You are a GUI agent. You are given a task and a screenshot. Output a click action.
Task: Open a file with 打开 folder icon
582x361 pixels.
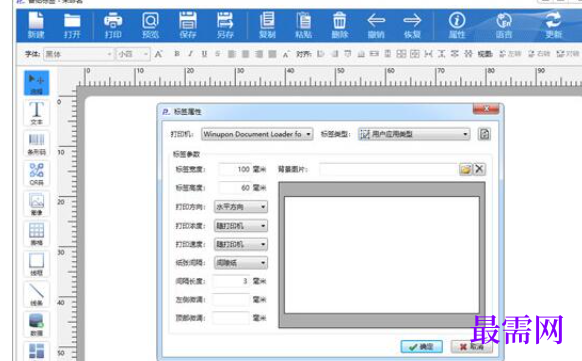click(x=72, y=25)
